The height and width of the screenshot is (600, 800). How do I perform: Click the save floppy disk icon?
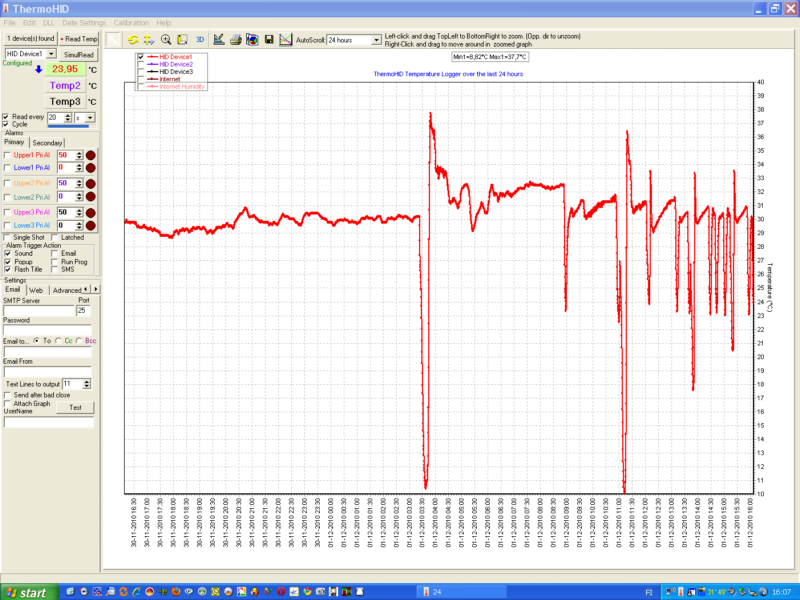(269, 40)
